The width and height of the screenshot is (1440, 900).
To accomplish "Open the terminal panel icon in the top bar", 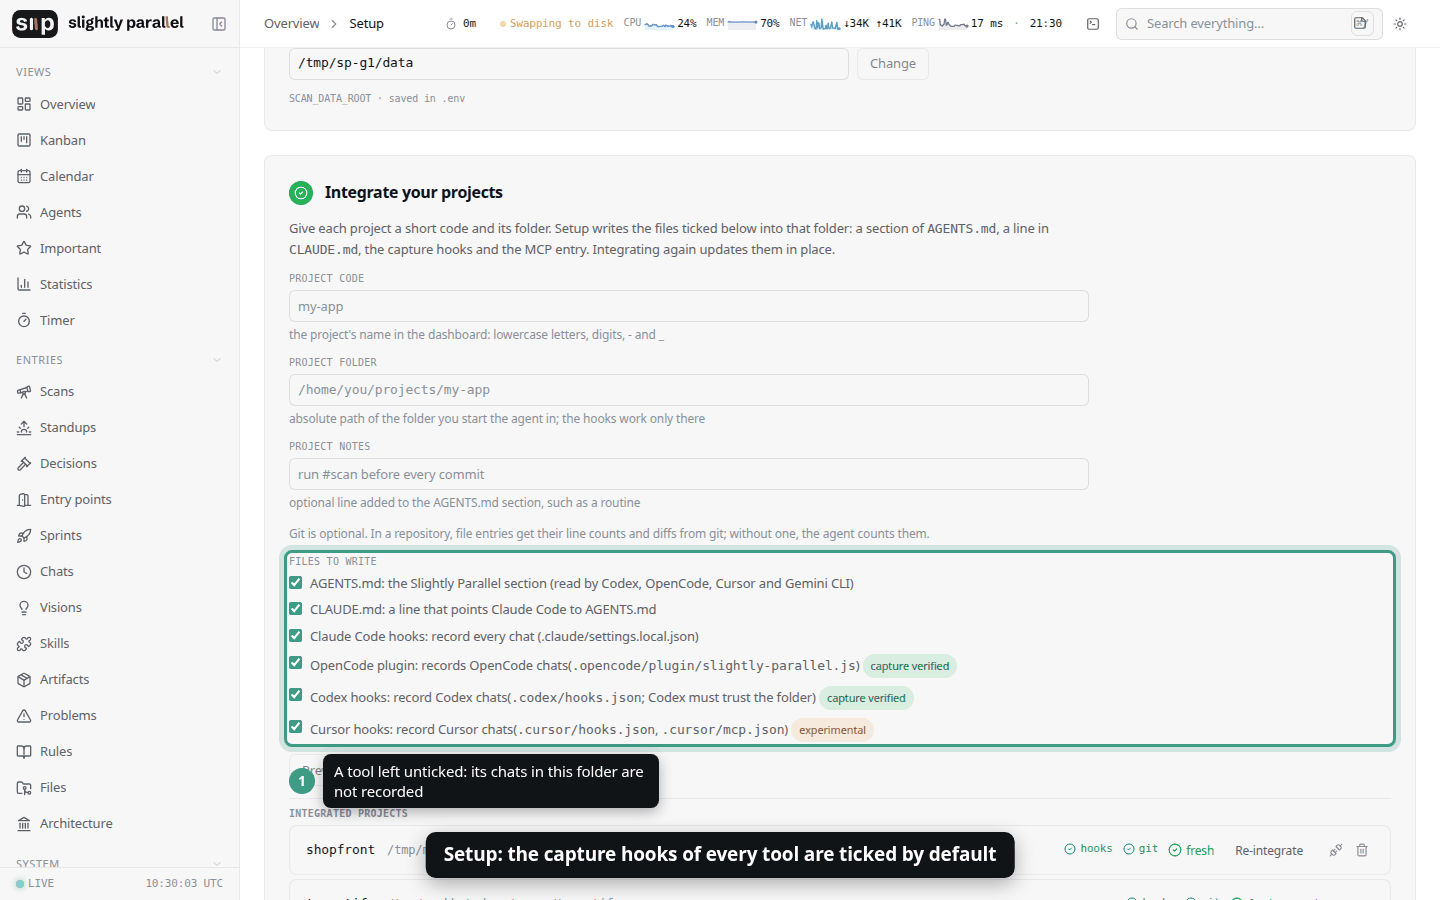I will [x=1093, y=24].
